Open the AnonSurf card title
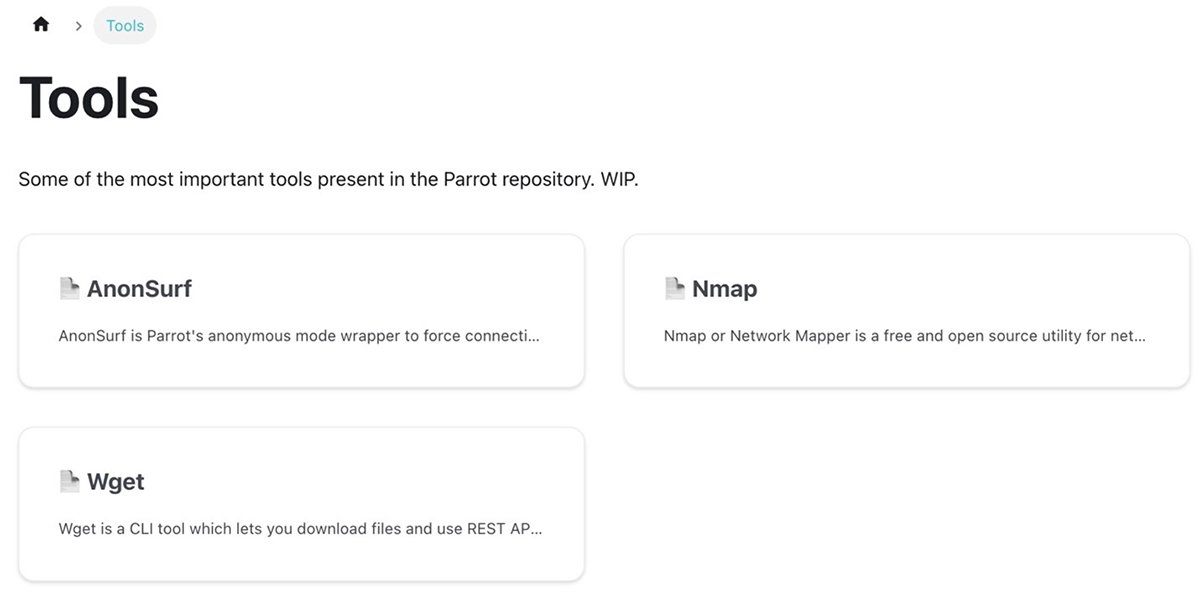 139,289
